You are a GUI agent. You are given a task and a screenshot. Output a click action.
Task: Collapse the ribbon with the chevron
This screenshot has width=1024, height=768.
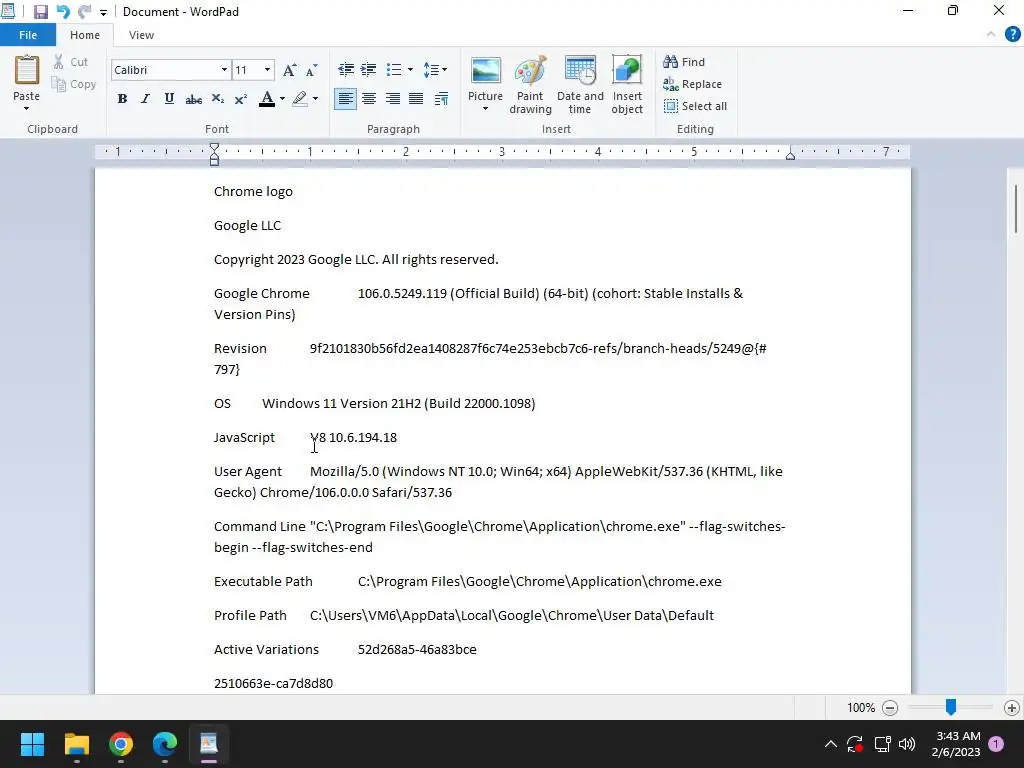pos(991,35)
